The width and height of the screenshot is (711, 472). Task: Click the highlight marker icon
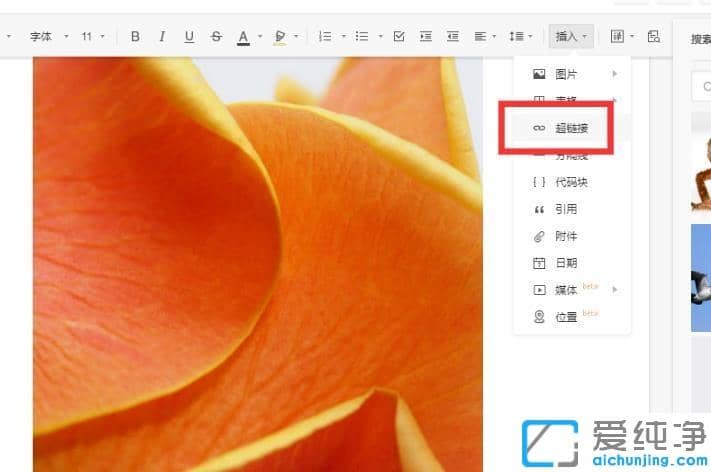[280, 37]
